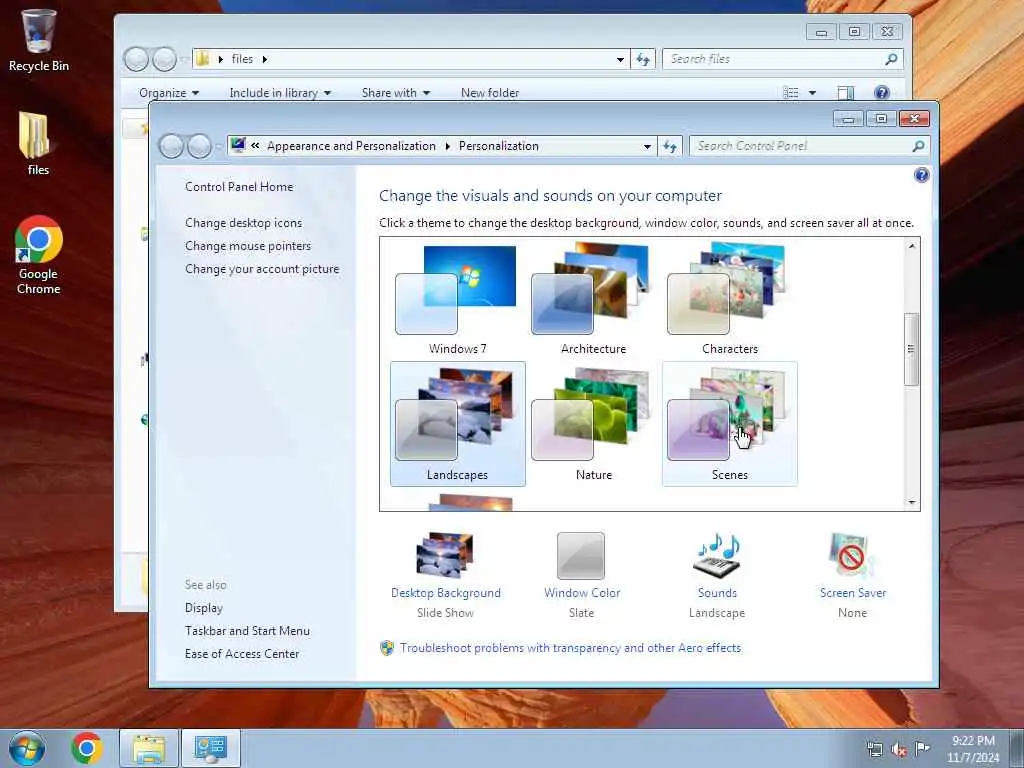Change view icon in files window
1024x768 pixels.
click(x=791, y=93)
